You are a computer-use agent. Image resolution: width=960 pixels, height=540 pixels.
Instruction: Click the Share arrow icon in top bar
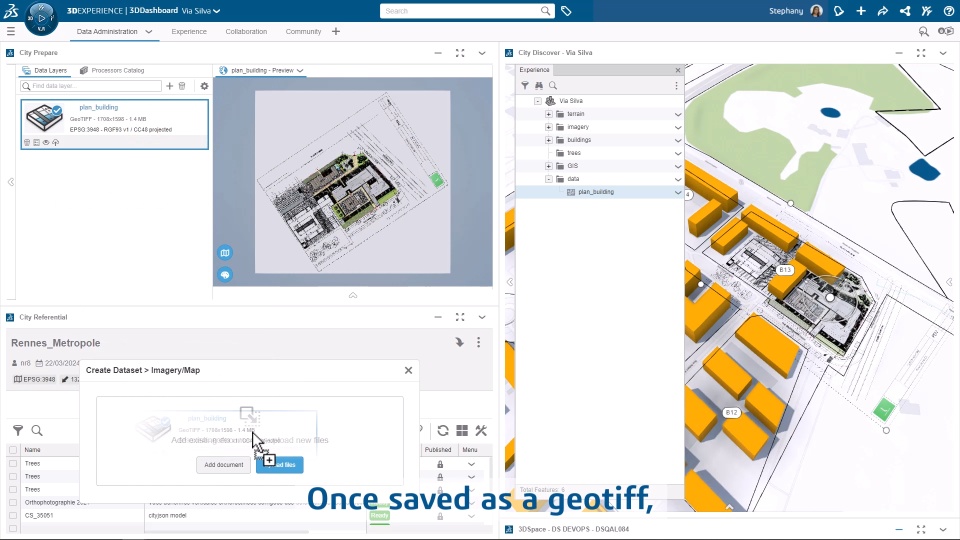tap(883, 11)
